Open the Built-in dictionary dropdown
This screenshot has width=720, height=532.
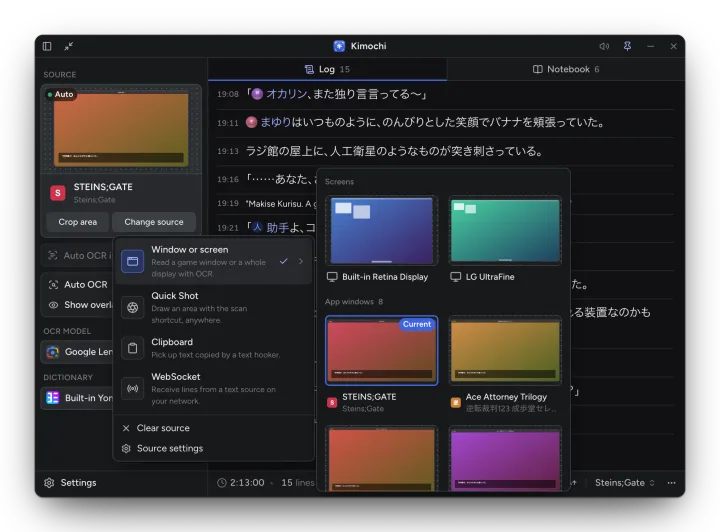pos(77,398)
